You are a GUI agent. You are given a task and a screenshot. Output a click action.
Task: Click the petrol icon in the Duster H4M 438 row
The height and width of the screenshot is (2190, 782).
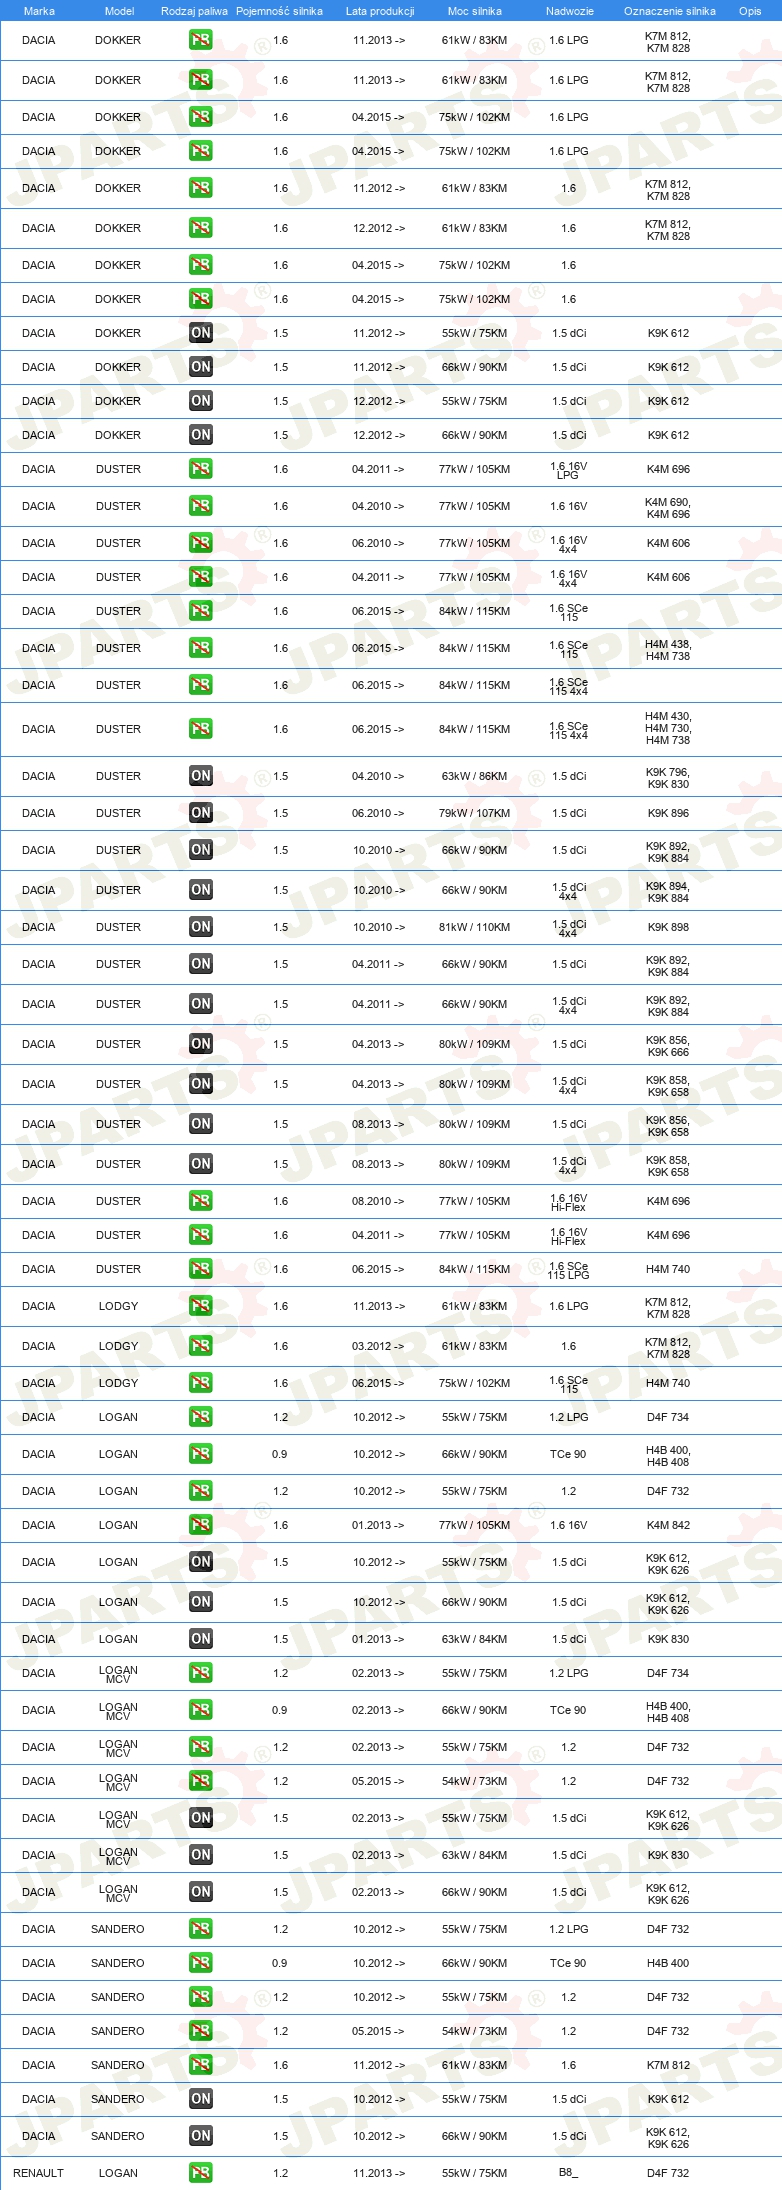(201, 648)
